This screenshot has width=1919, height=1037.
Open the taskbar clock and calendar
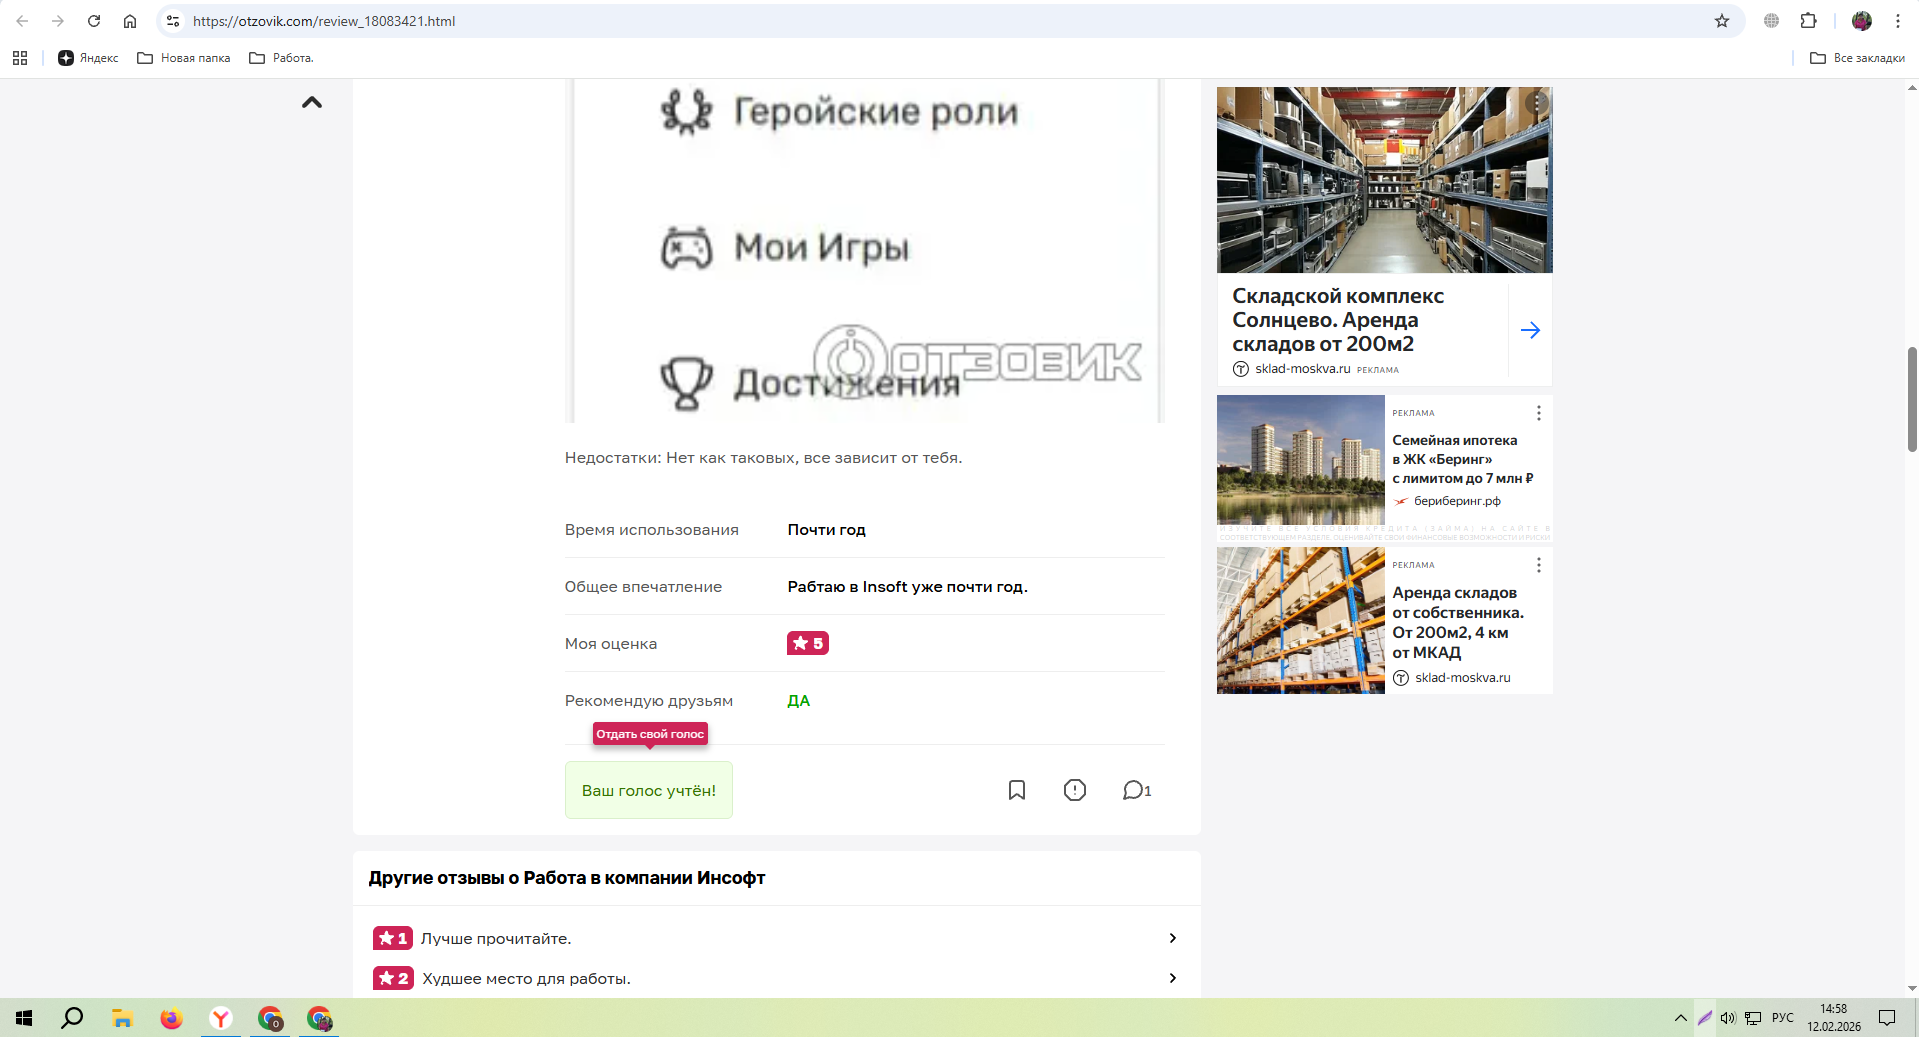1834,1018
